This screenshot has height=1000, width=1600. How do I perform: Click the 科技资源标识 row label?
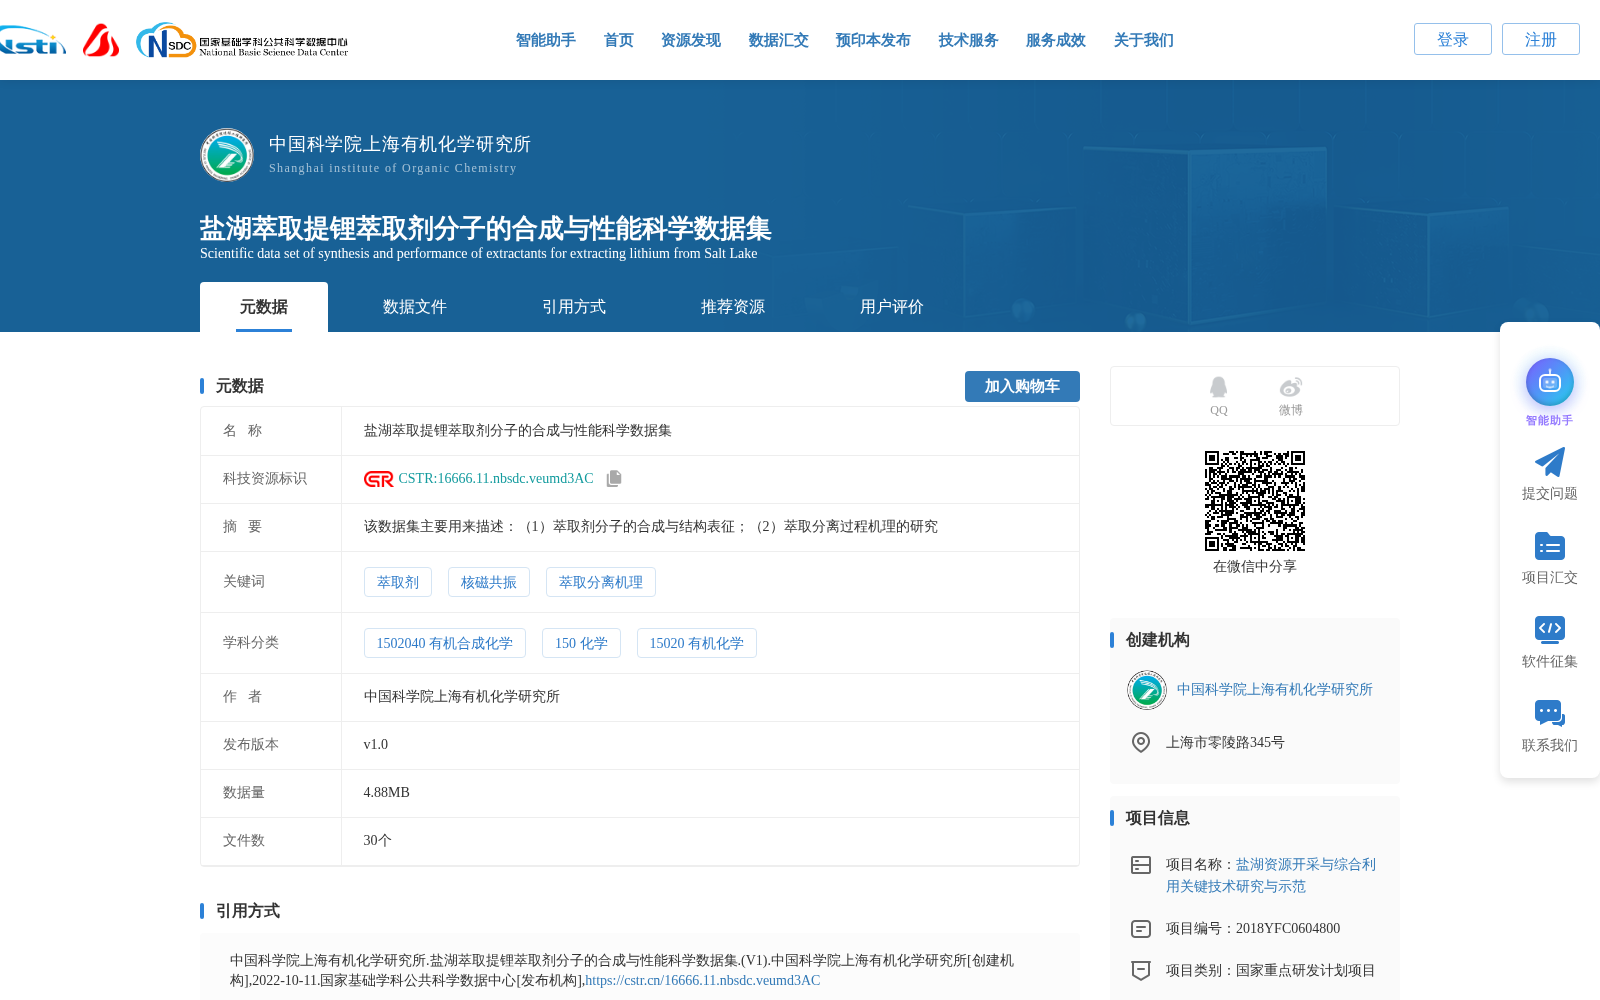click(x=265, y=479)
